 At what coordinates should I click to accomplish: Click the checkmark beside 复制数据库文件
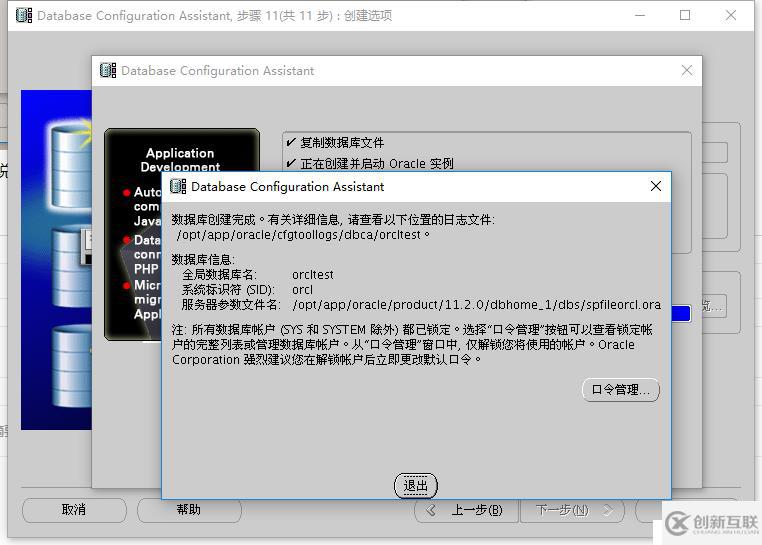click(291, 142)
